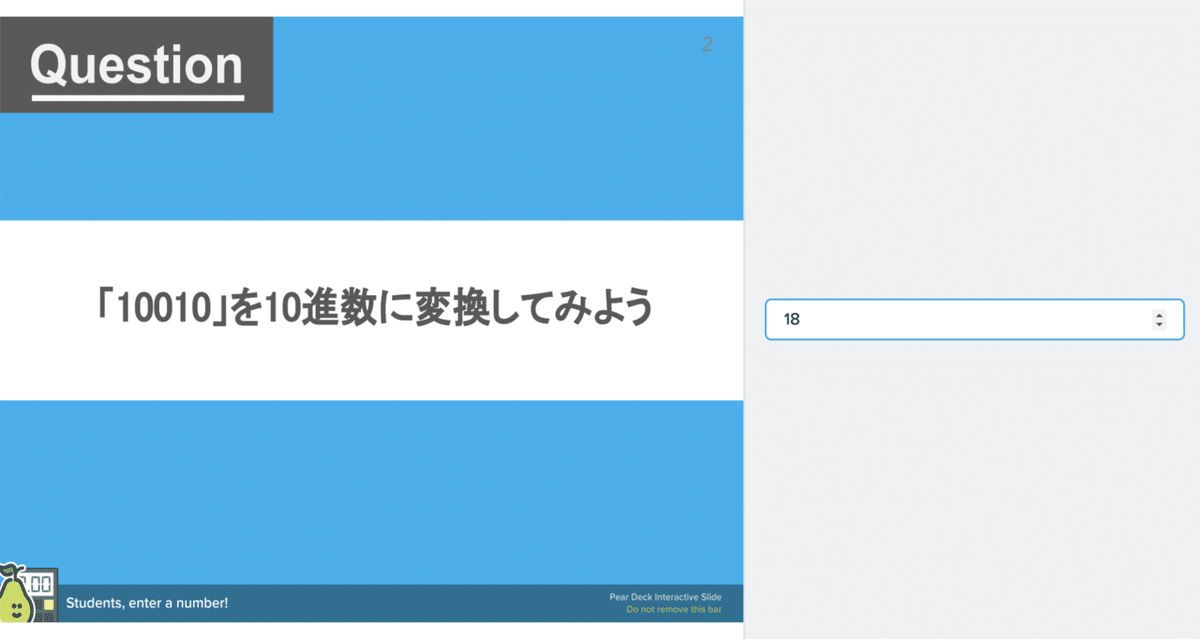
Task: Click the calculator icon held by the pear
Action: pyautogui.click(x=40, y=595)
